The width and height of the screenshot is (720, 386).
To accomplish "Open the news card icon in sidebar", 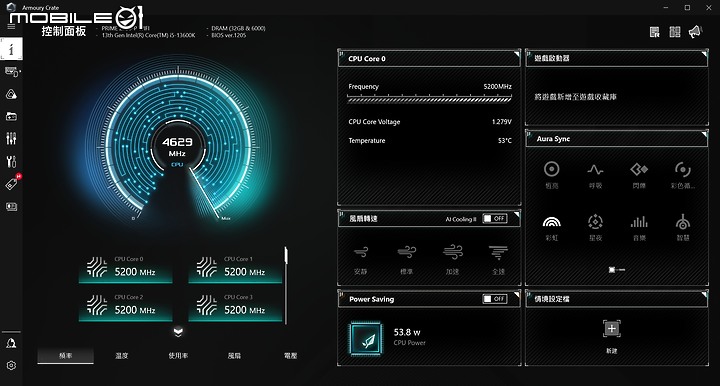I will click(x=11, y=207).
